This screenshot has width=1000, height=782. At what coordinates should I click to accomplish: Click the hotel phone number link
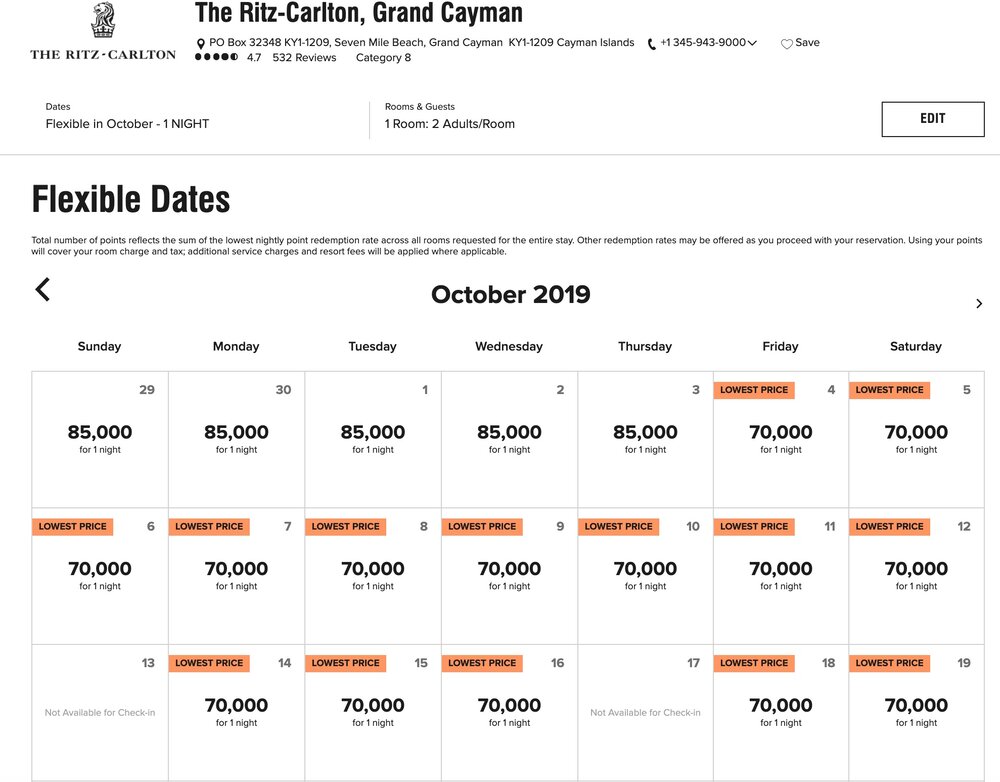[703, 43]
